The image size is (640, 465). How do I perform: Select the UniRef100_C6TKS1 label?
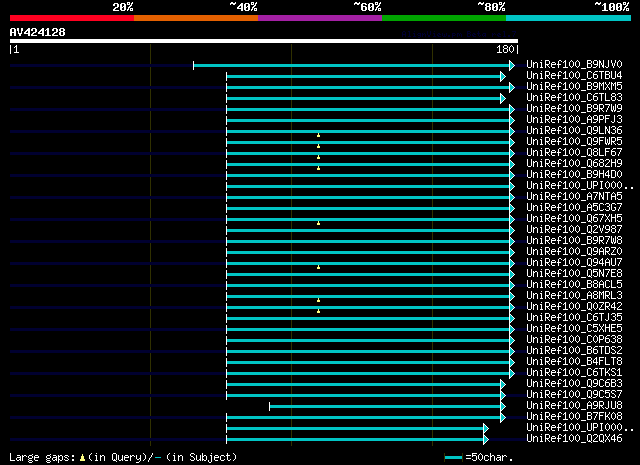[574, 373]
